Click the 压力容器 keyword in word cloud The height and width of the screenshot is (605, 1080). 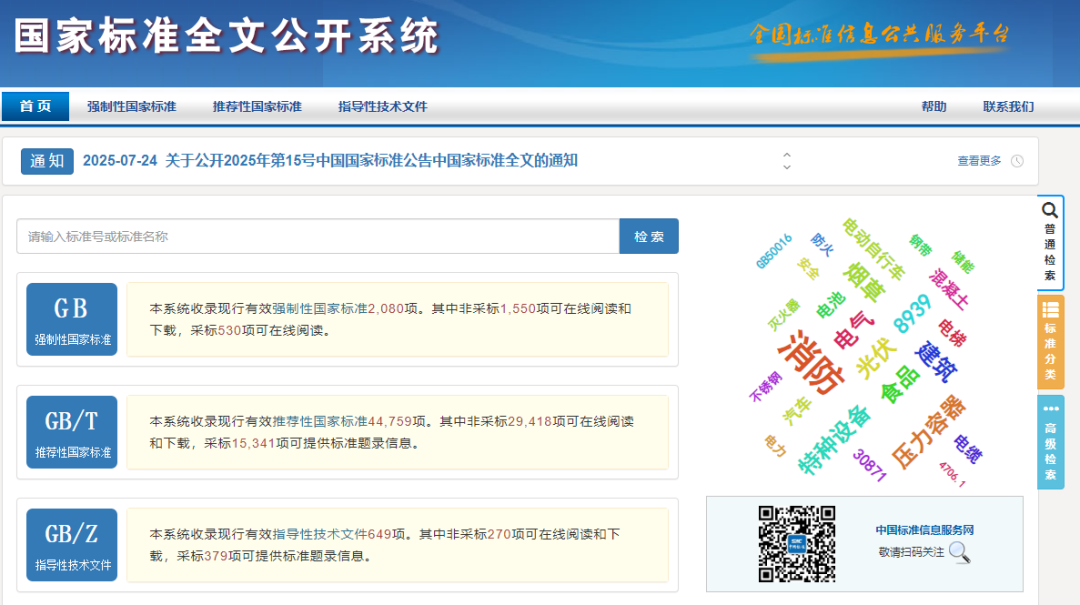click(928, 432)
